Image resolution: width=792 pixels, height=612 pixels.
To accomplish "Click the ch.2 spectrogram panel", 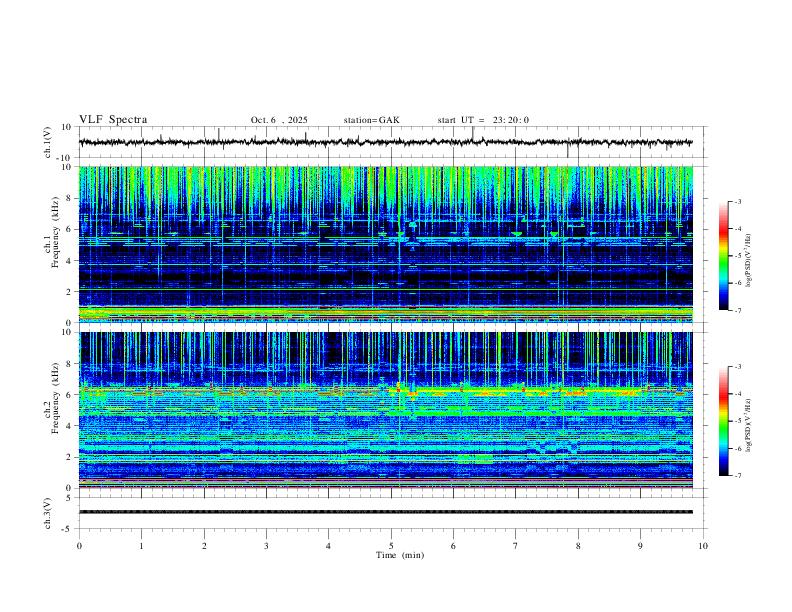I will pyautogui.click(x=385, y=410).
